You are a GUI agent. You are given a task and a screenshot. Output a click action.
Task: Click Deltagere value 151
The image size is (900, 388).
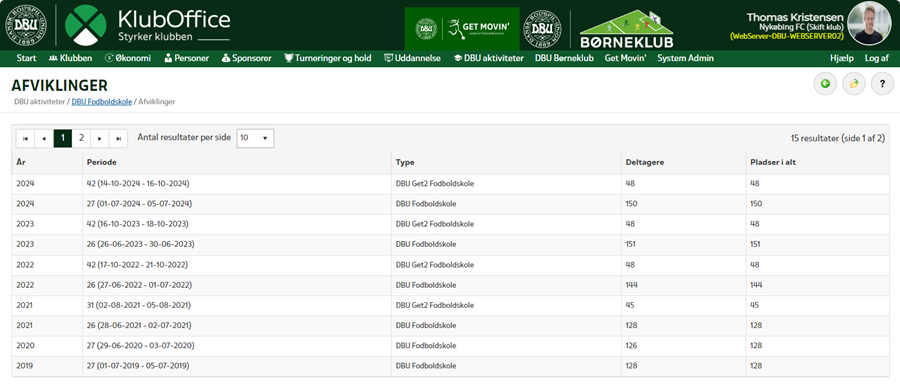tap(631, 245)
